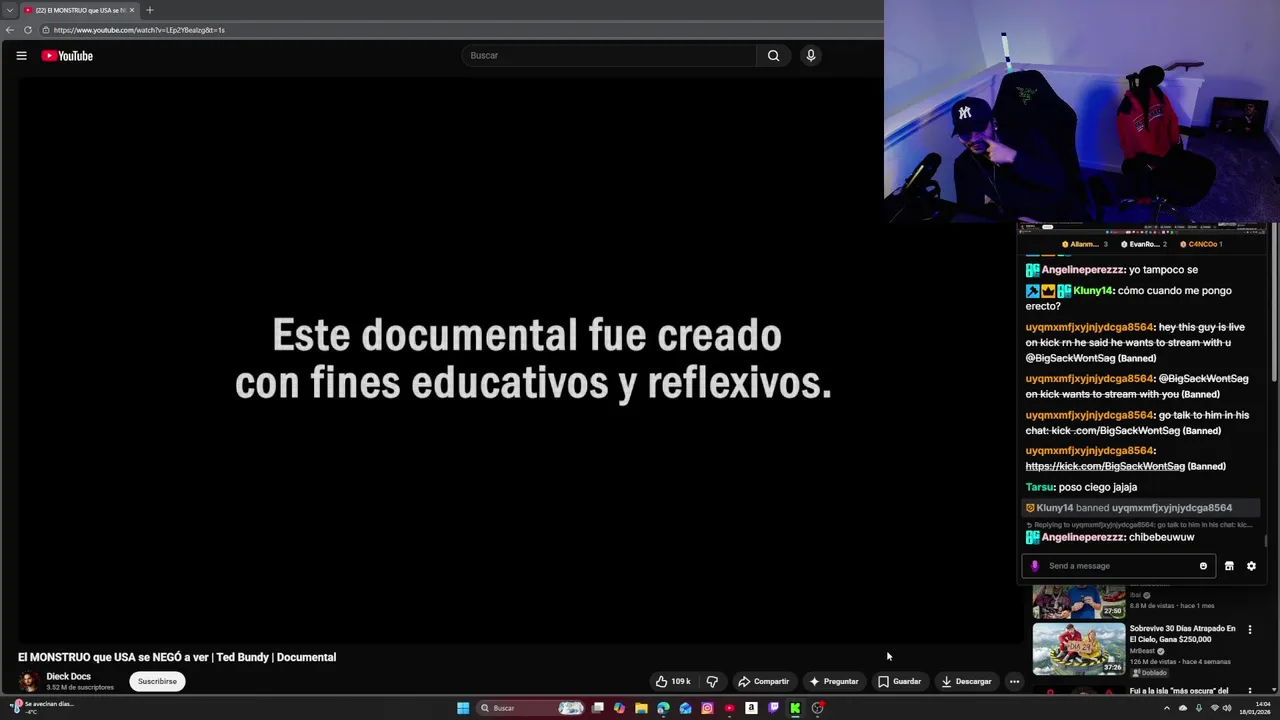
Task: Open volume control in system tray
Action: pos(1229,708)
